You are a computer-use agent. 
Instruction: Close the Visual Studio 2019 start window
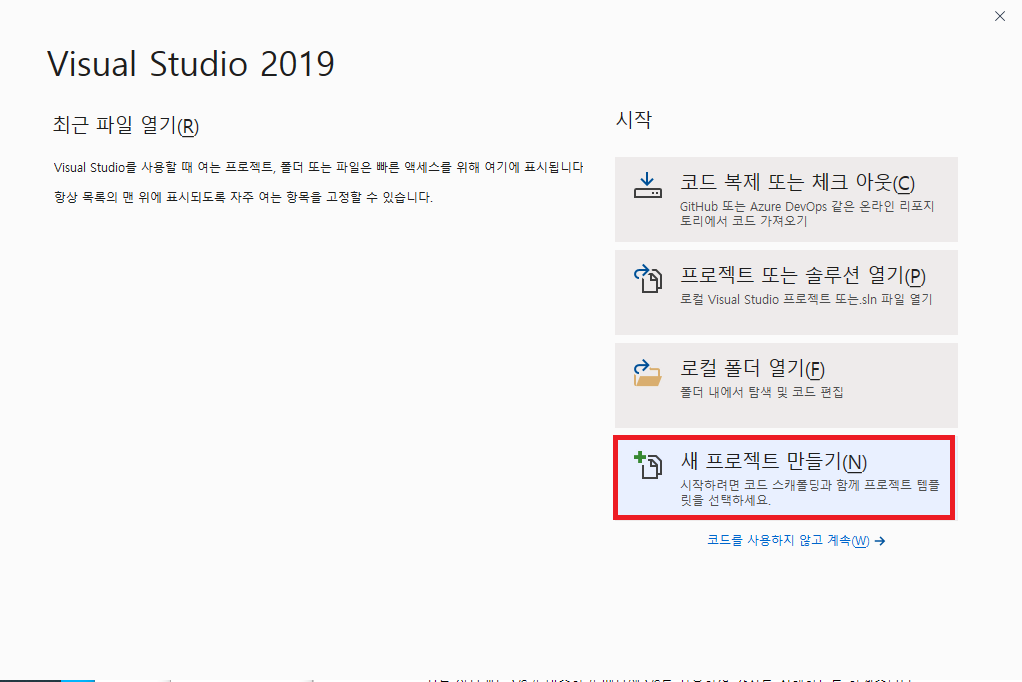pos(1000,16)
